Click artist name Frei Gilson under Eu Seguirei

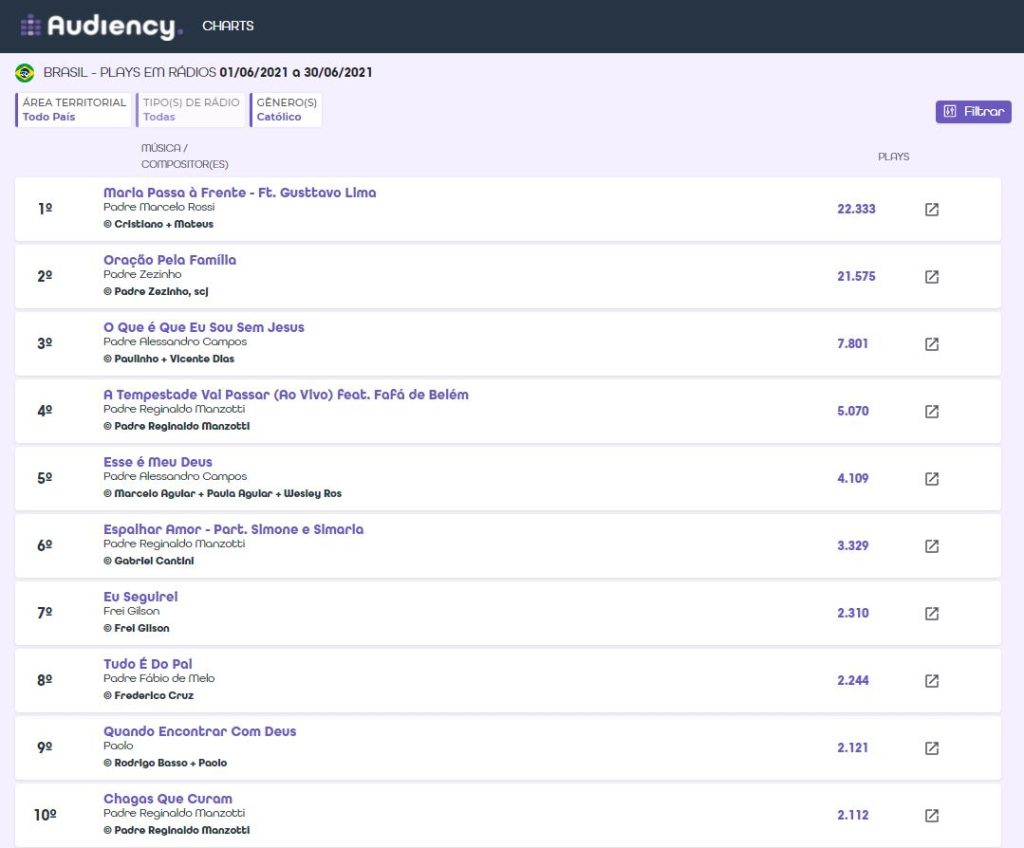[131, 611]
